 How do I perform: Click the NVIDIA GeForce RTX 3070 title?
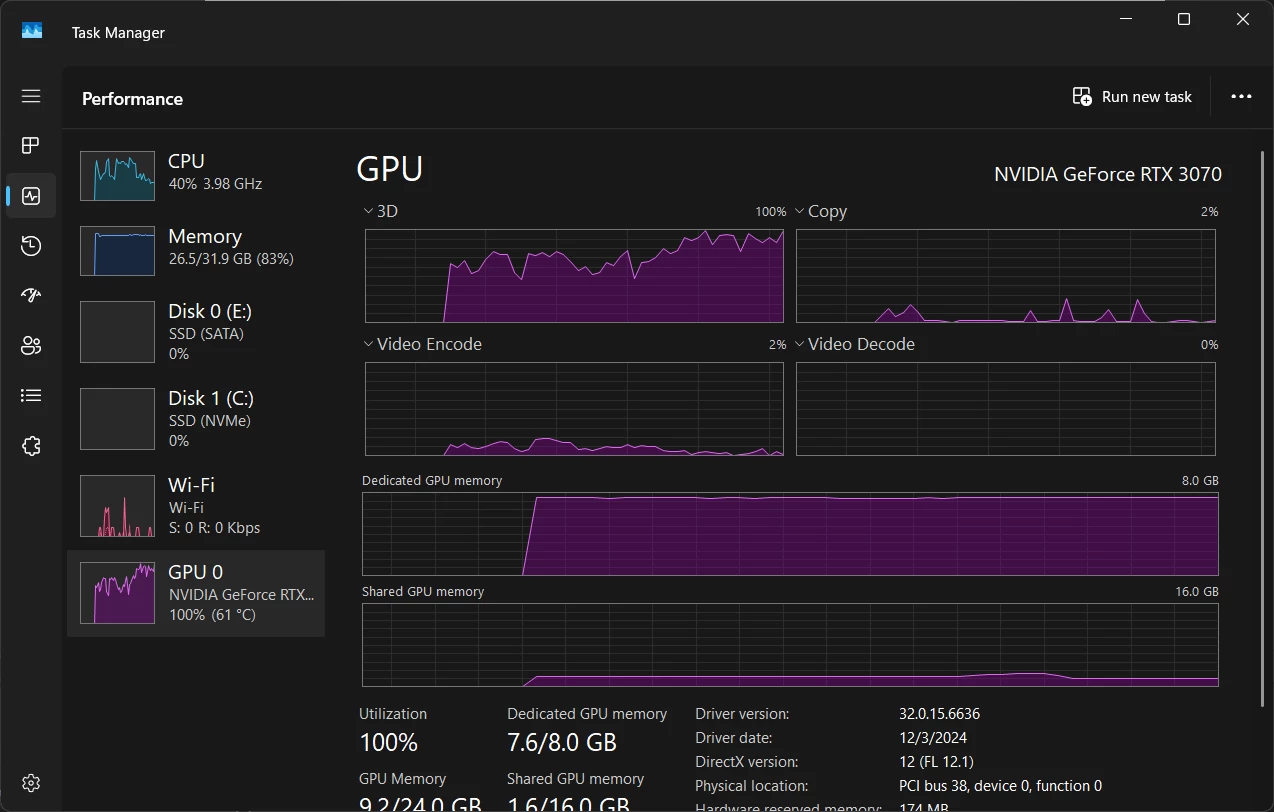click(x=1108, y=174)
